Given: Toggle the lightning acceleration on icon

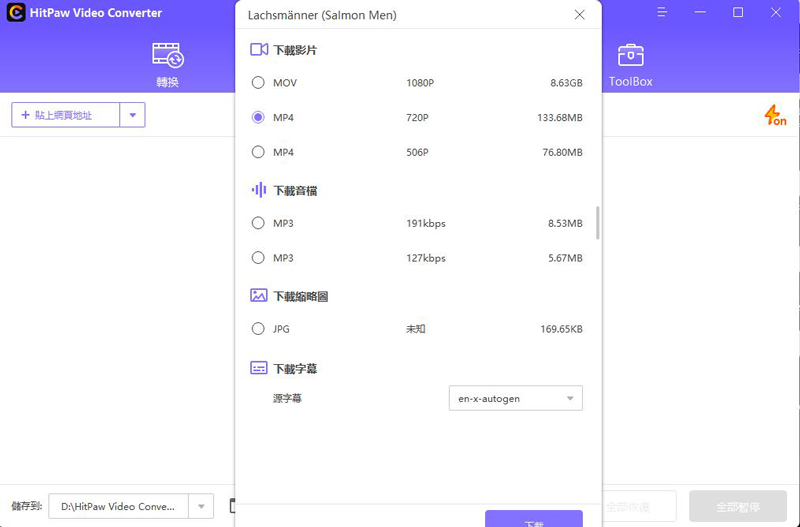Looking at the screenshot, I should (775, 115).
